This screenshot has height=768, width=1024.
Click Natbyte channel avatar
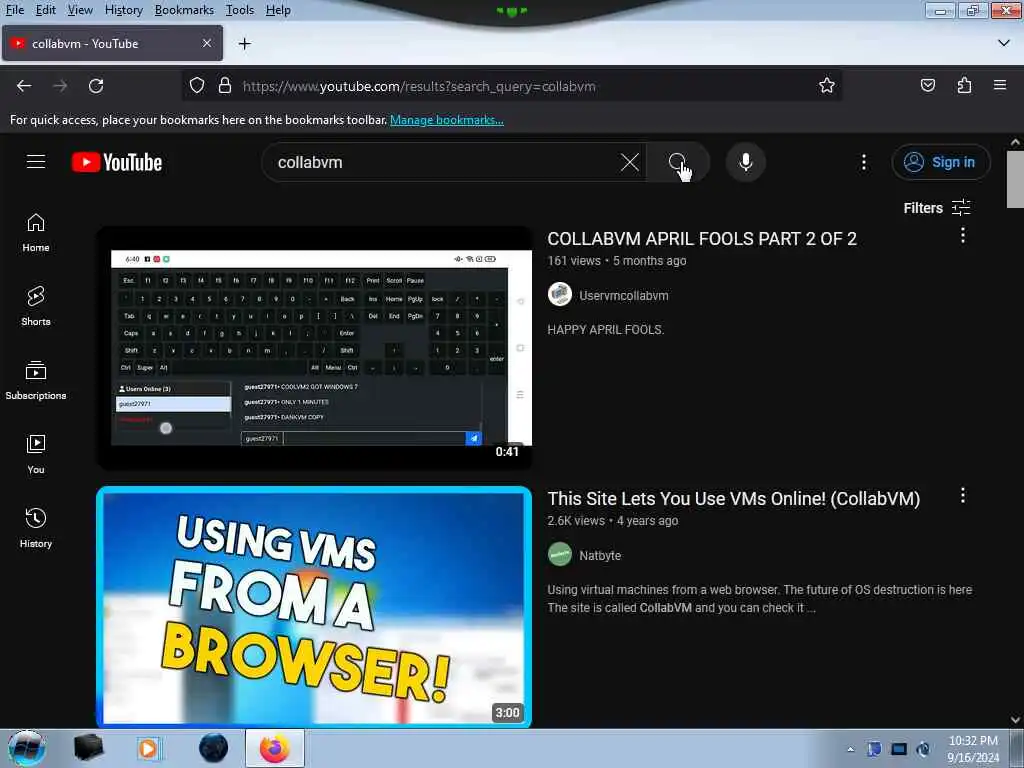point(560,554)
